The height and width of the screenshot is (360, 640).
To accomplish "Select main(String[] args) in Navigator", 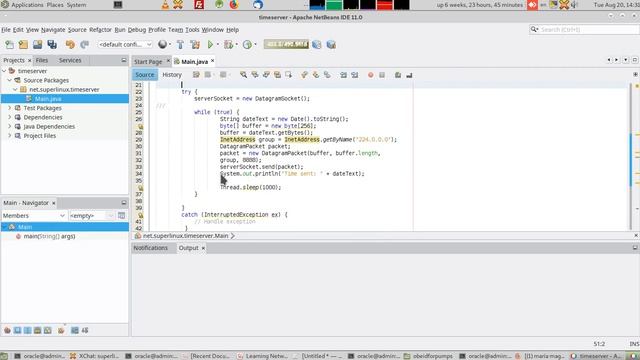I will [49, 236].
